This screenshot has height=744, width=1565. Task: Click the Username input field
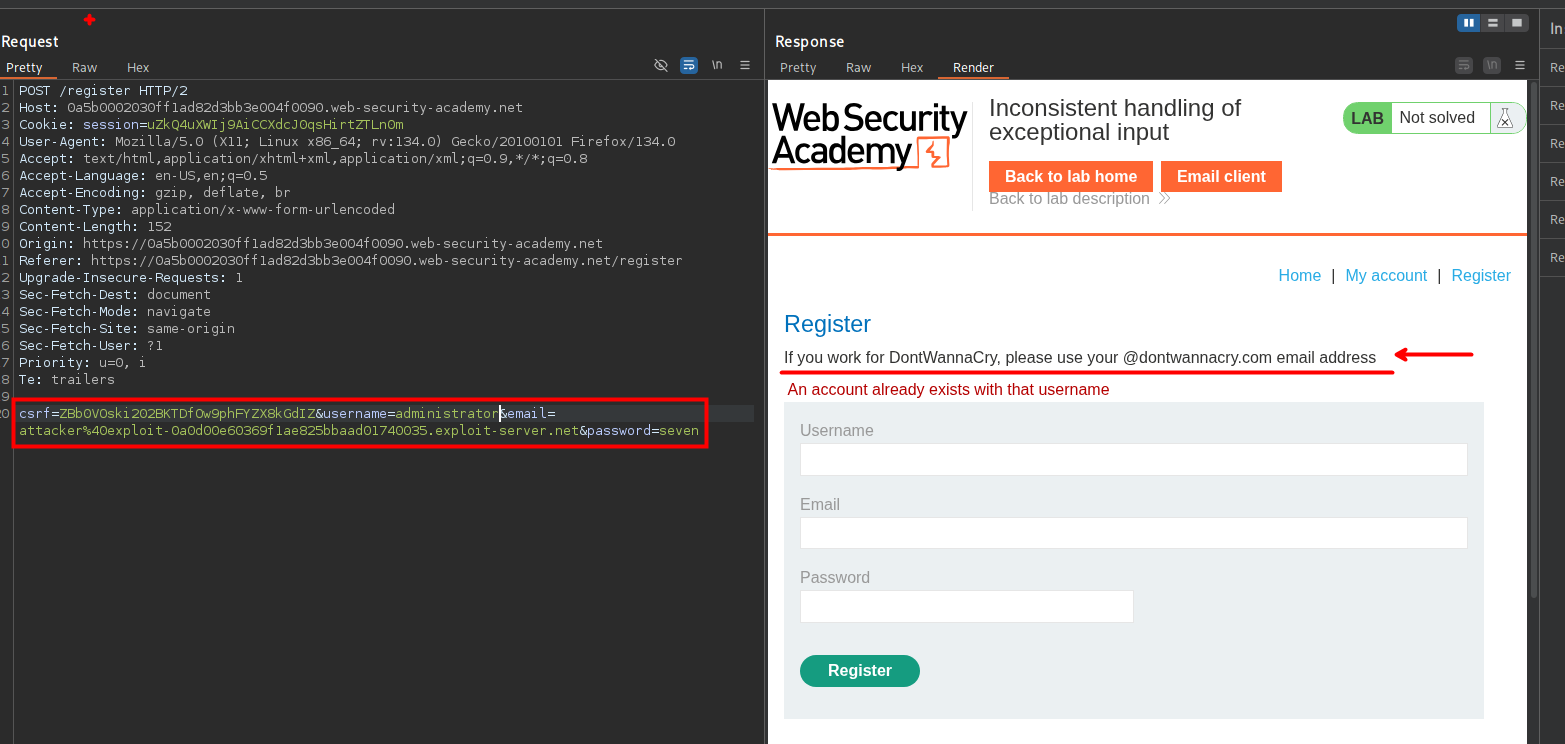[x=1133, y=460]
